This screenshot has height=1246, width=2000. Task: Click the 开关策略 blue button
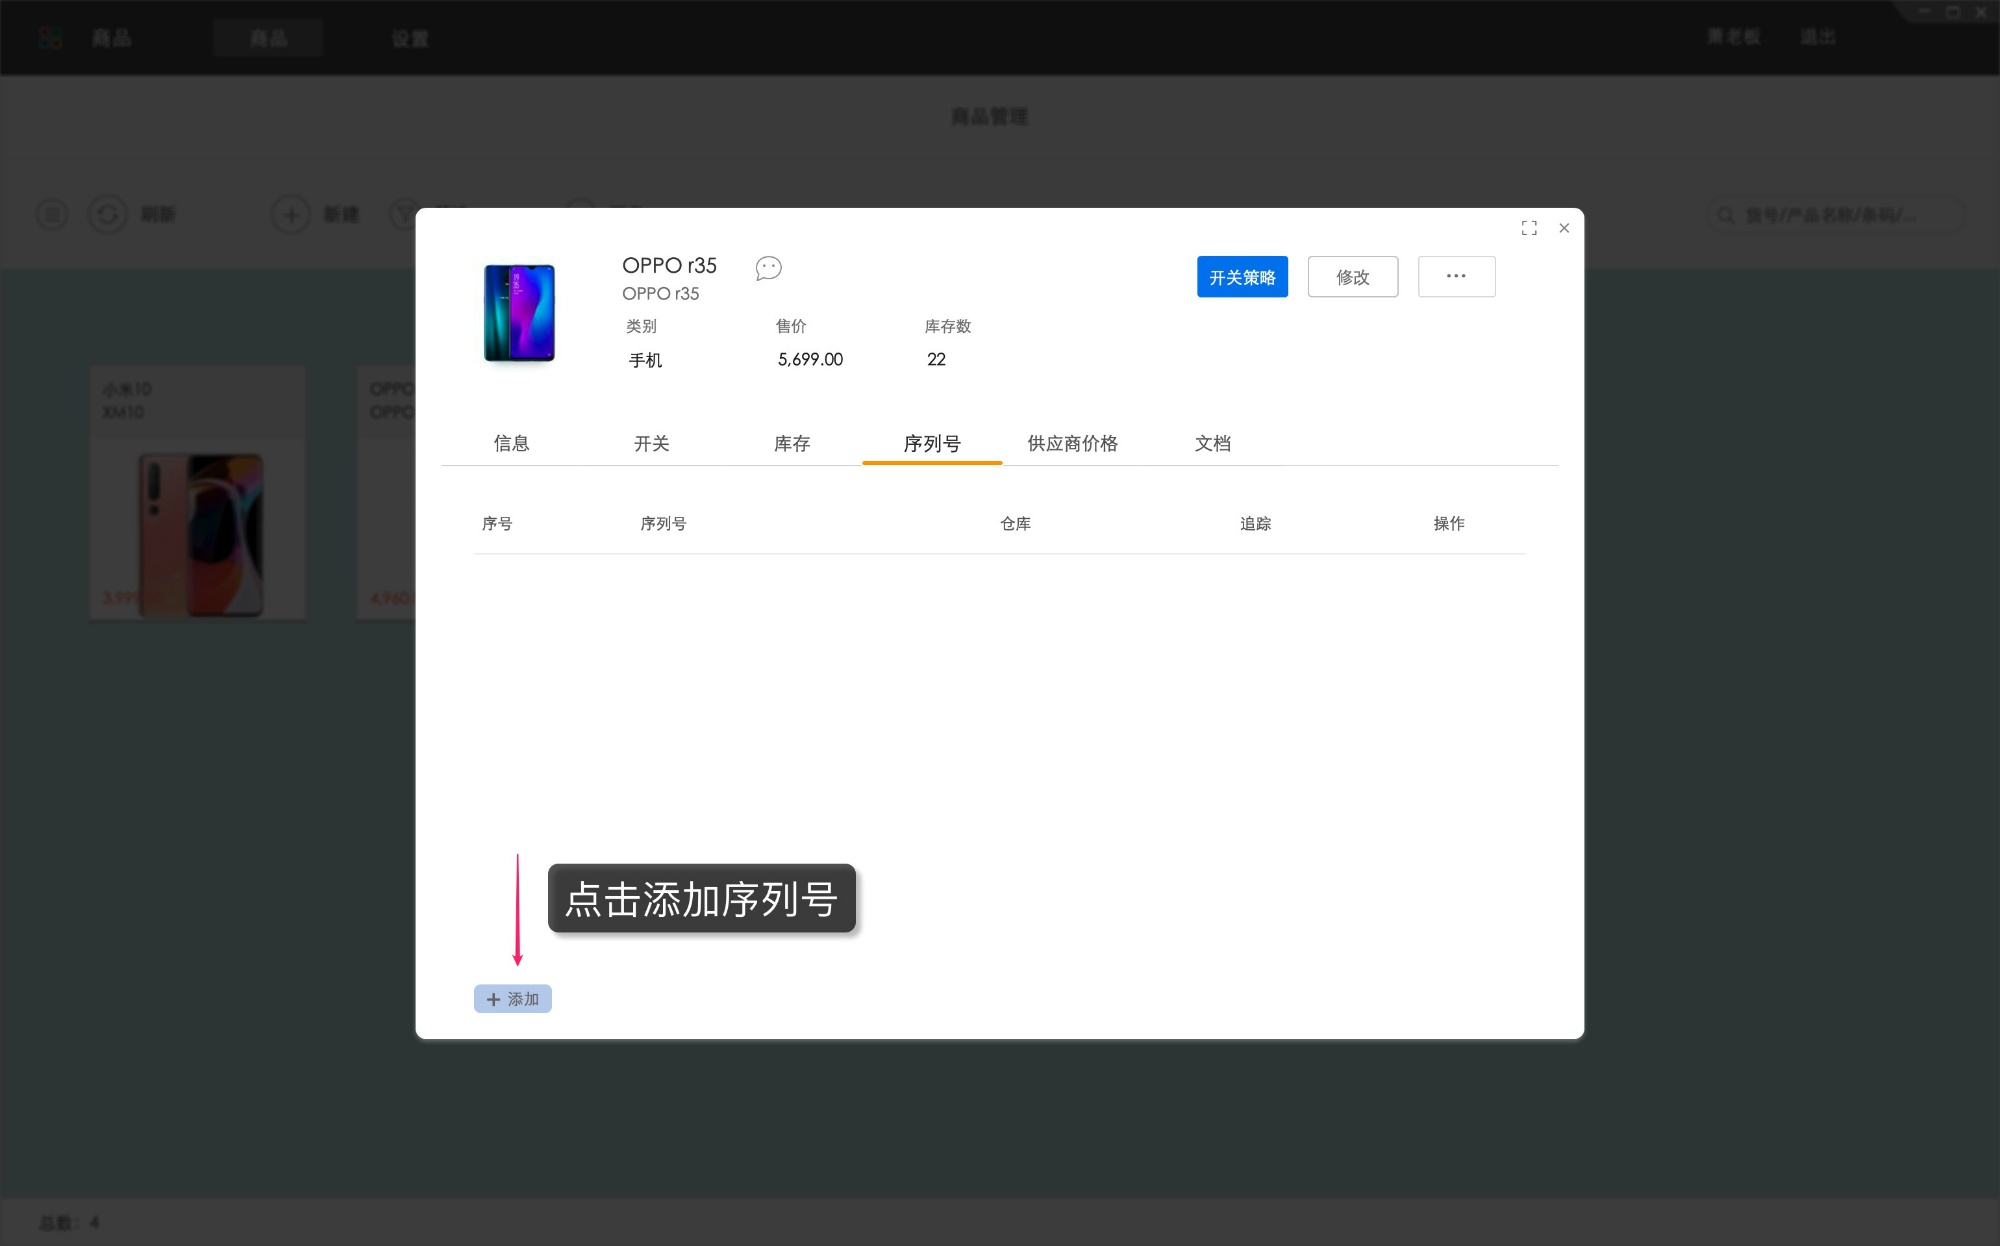tap(1242, 277)
